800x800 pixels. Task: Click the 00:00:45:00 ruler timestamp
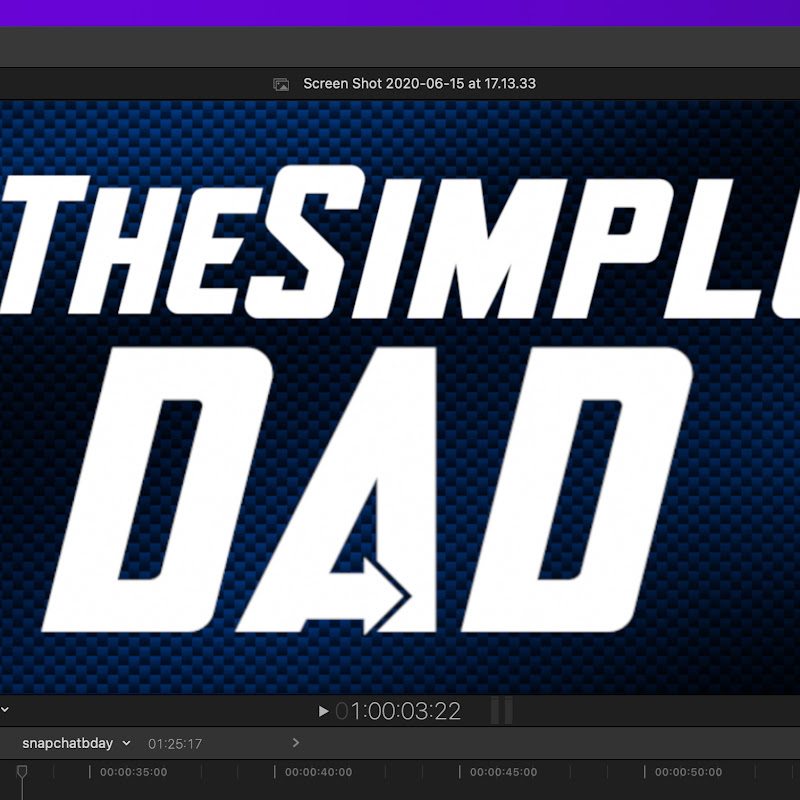point(503,773)
